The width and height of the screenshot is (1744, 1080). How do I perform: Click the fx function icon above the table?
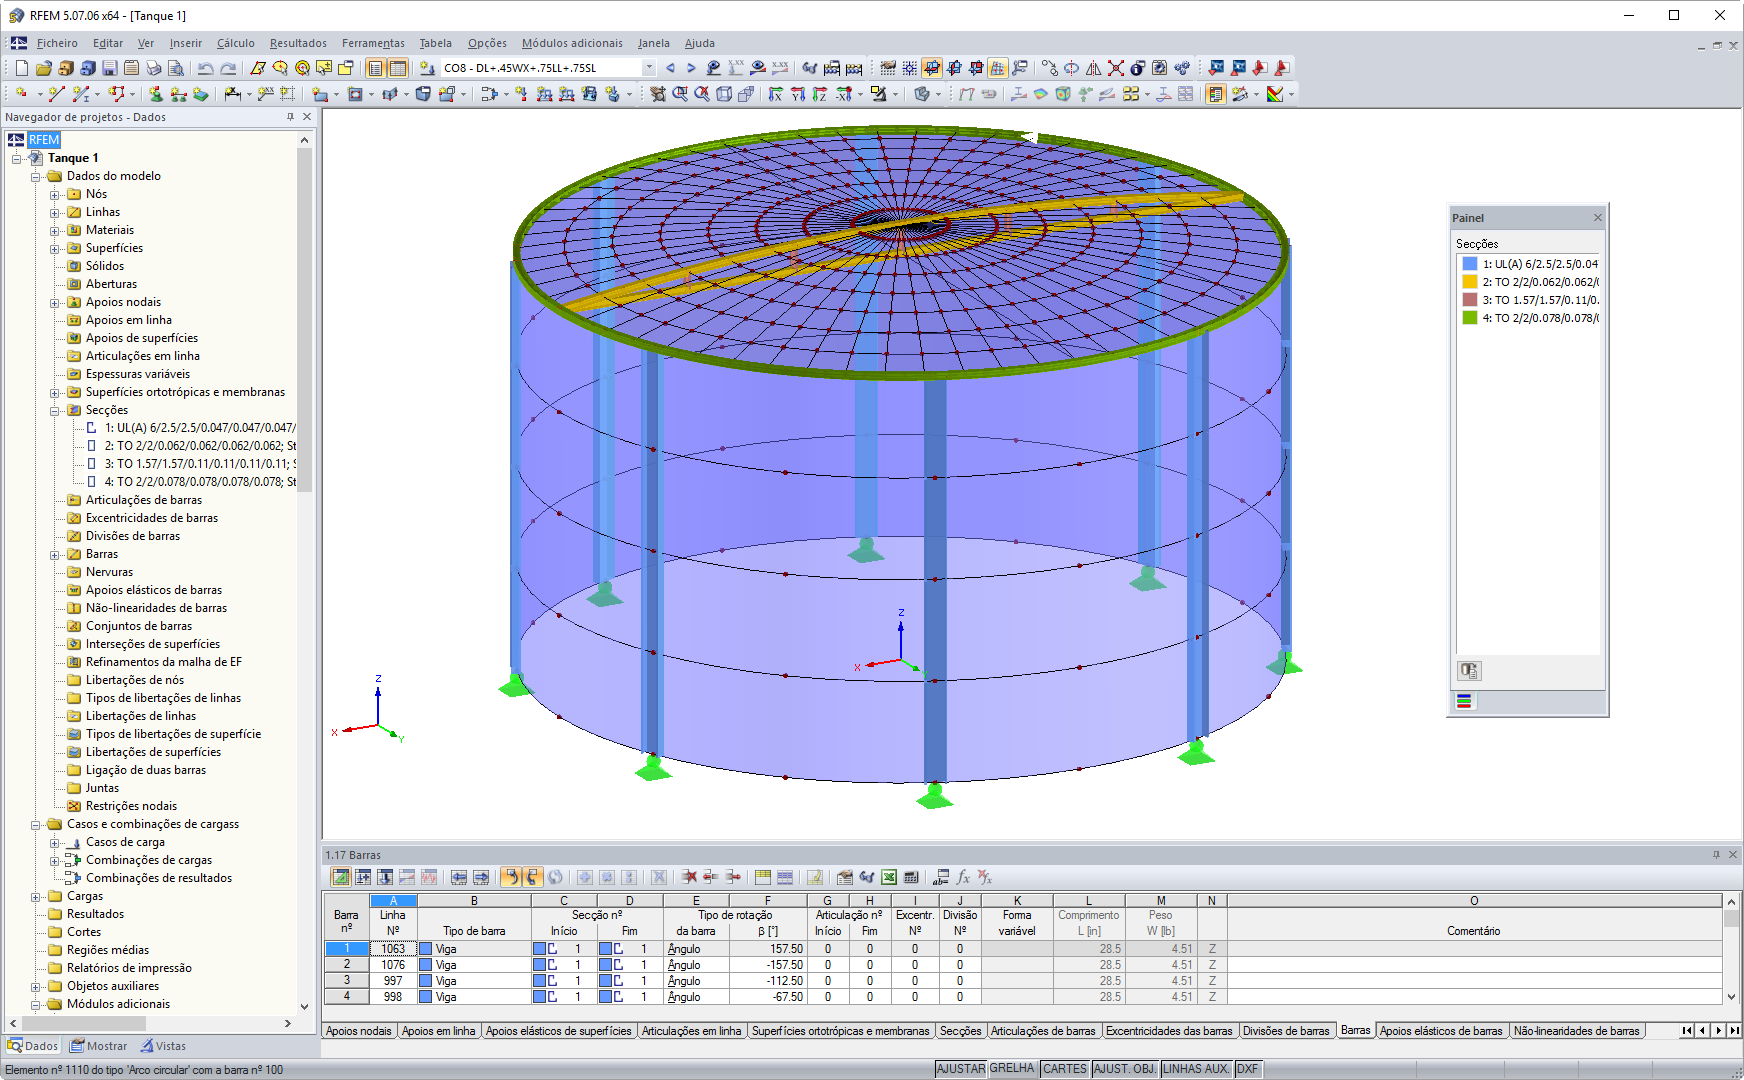(963, 877)
